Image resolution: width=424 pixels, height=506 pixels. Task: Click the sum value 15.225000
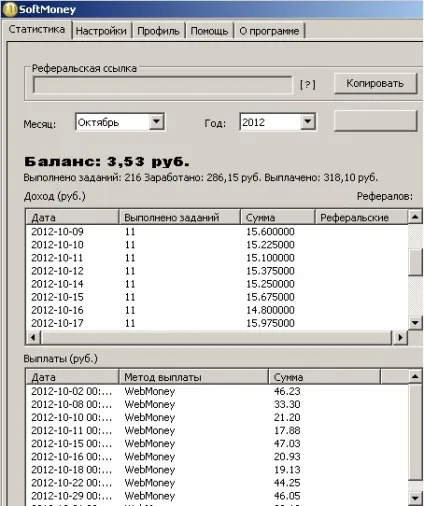click(x=270, y=244)
